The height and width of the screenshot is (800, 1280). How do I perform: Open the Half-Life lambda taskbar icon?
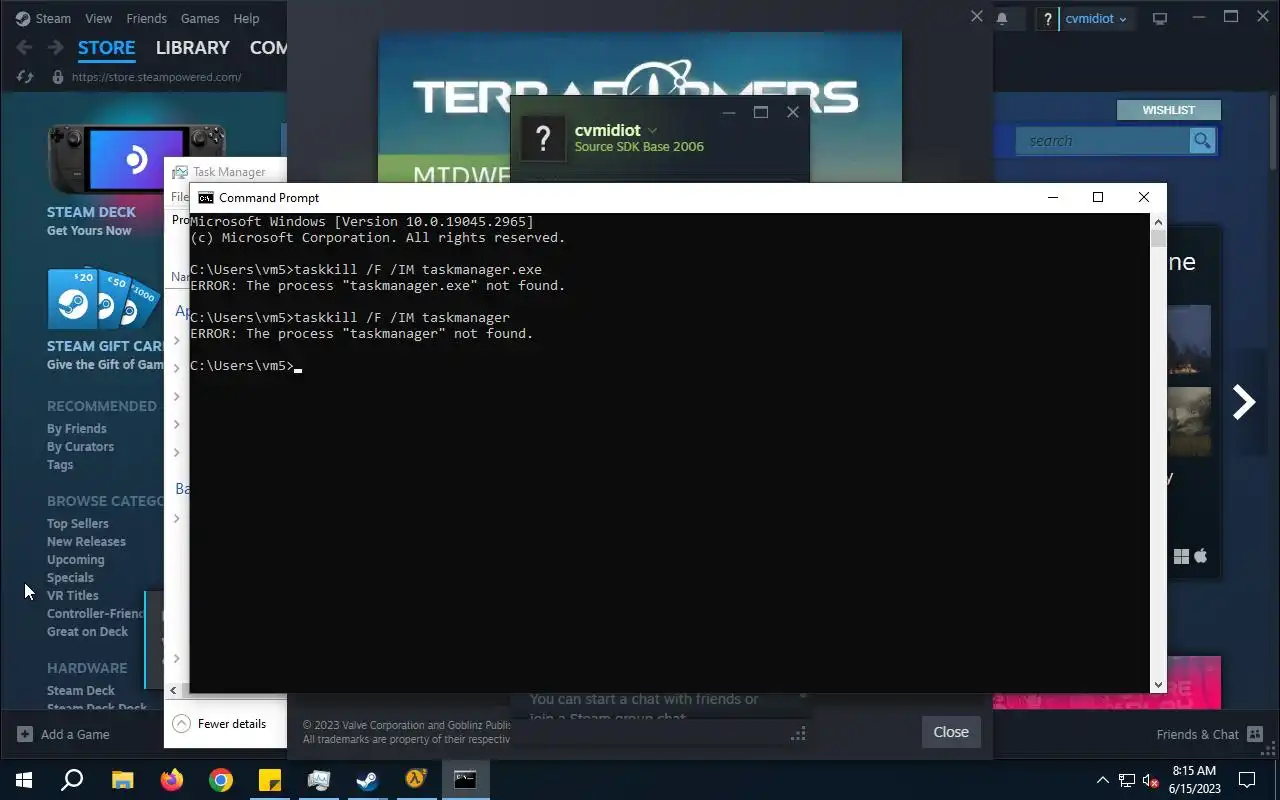coord(416,780)
